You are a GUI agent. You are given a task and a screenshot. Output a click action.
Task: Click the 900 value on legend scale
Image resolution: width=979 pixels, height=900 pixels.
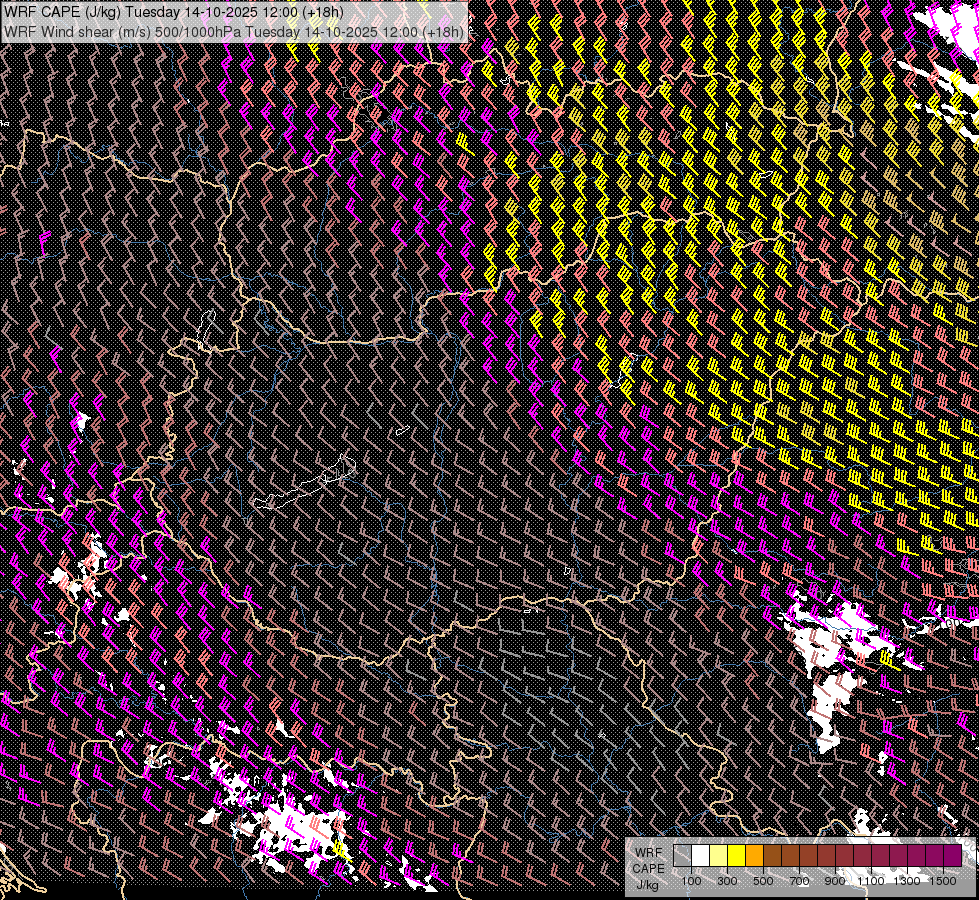[x=835, y=881]
